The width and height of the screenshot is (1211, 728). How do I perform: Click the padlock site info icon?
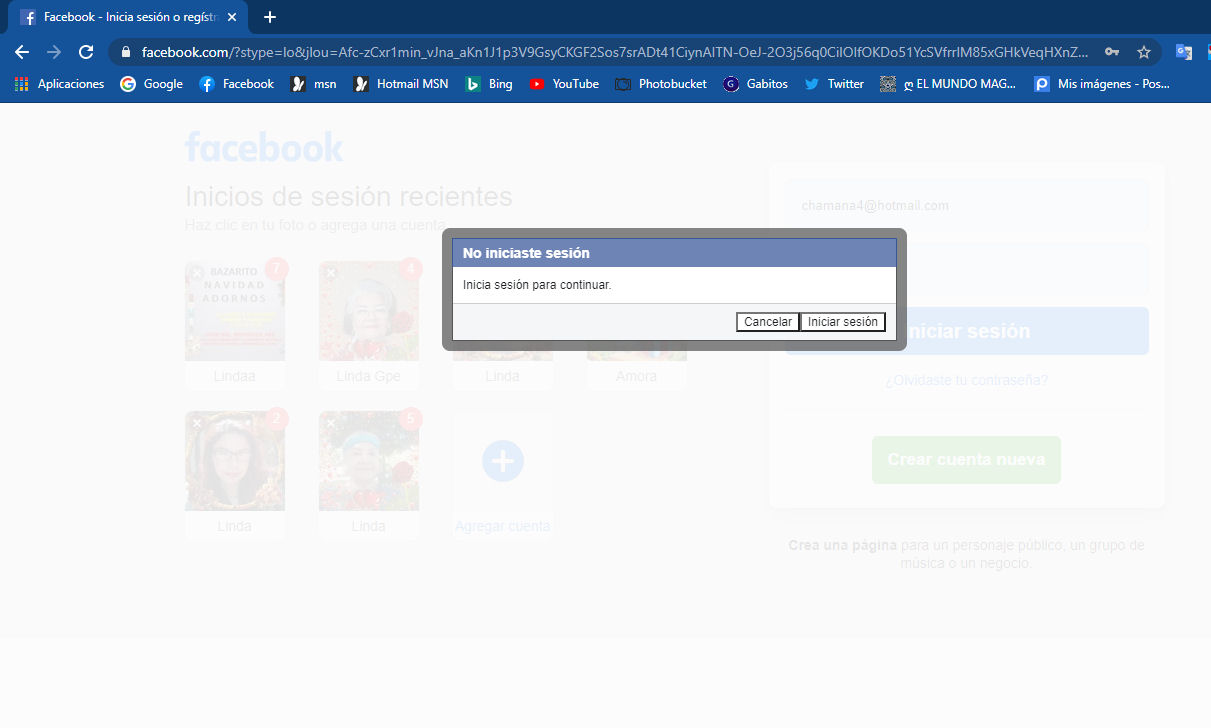126,52
